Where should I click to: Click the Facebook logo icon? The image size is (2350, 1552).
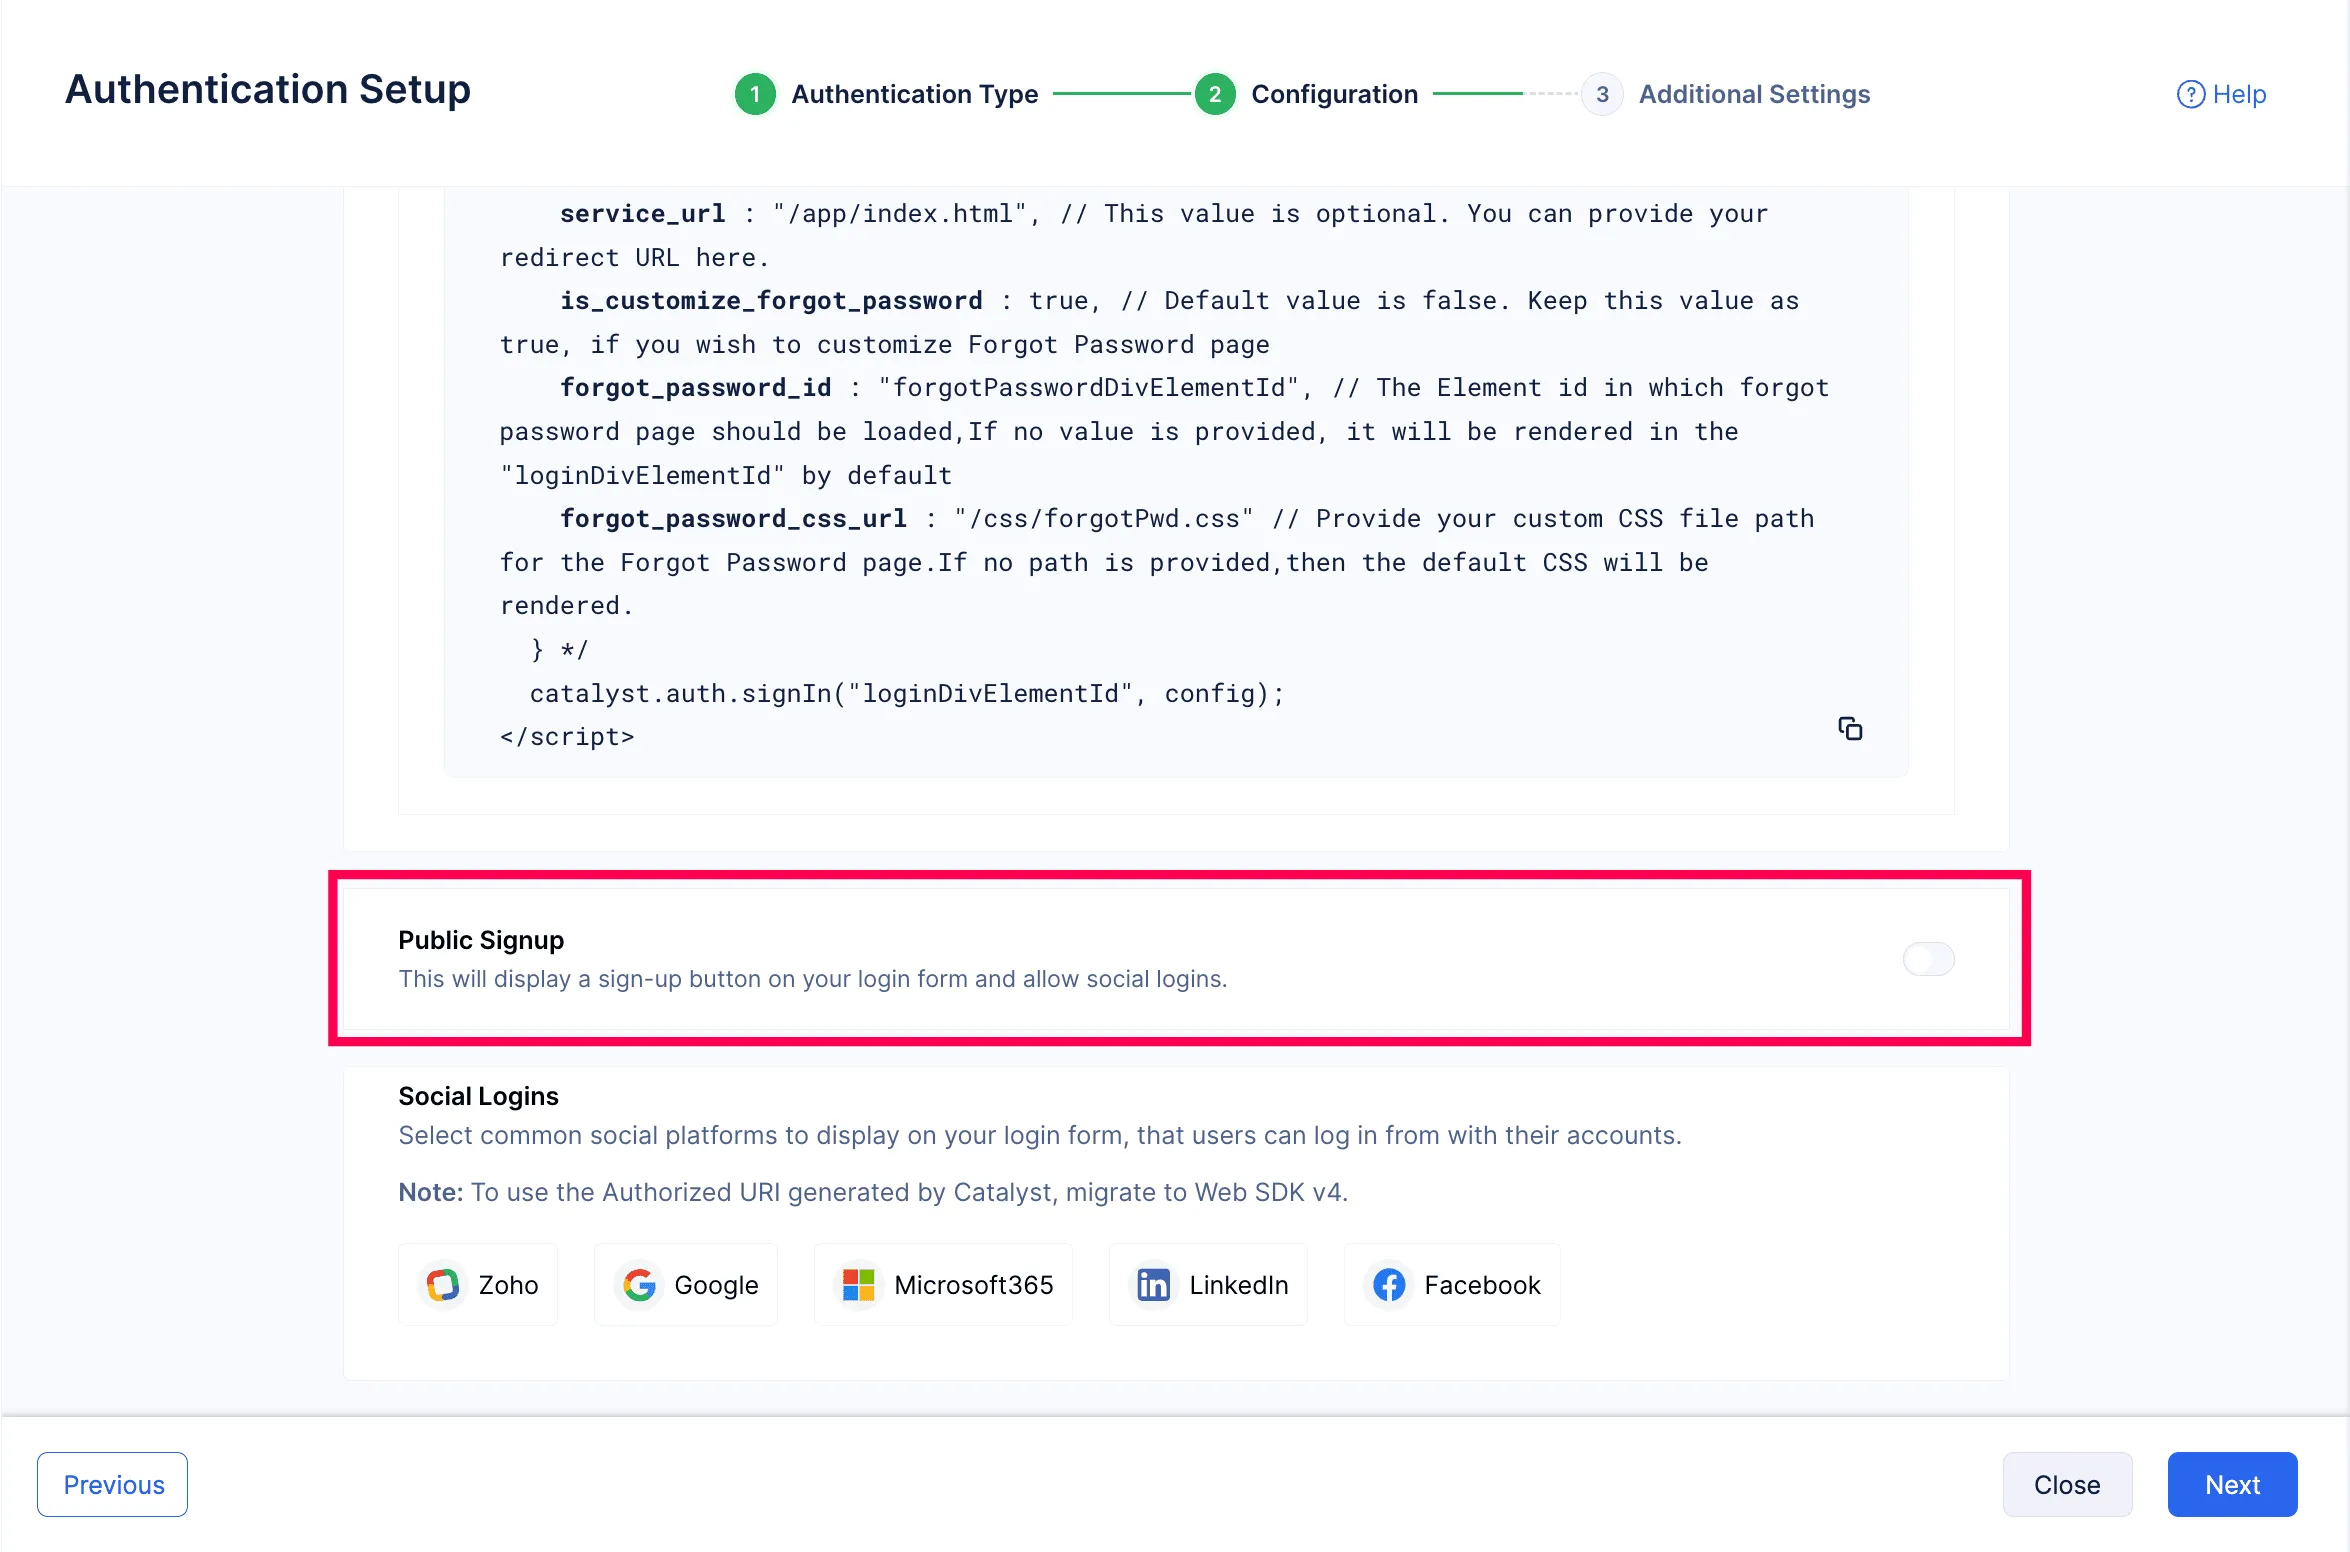(1389, 1284)
